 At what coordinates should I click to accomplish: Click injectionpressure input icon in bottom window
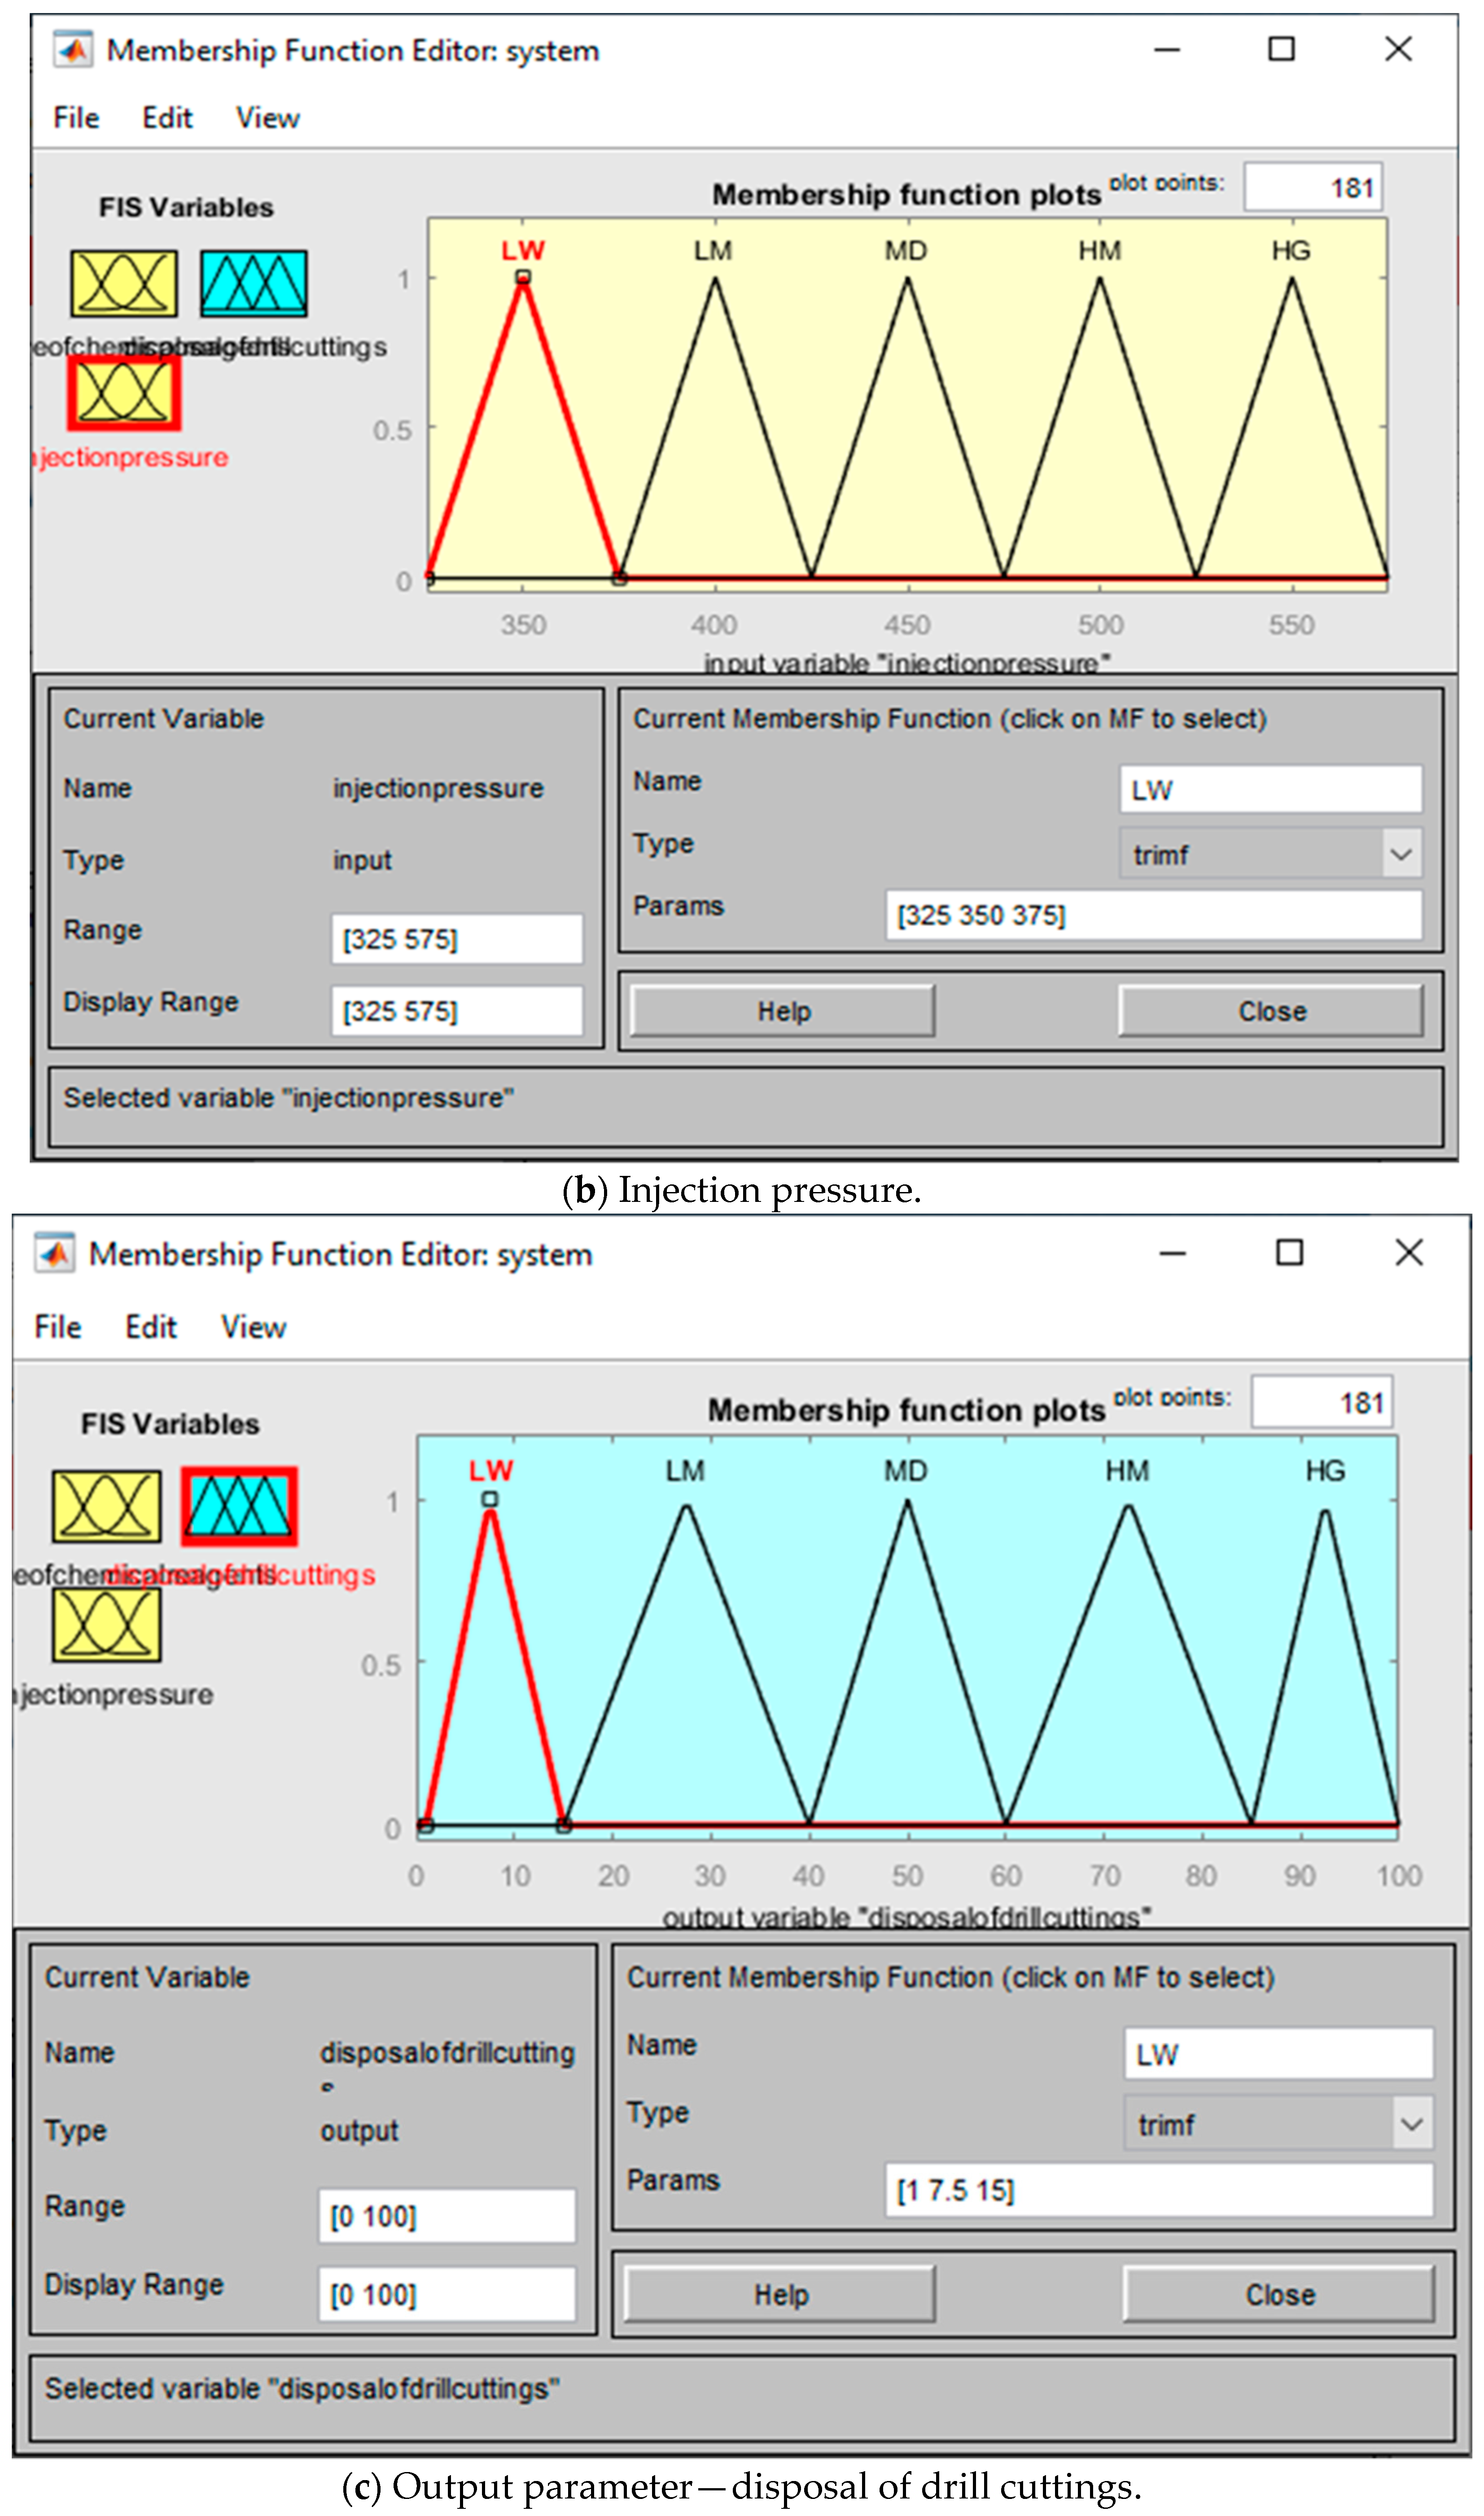click(106, 1625)
